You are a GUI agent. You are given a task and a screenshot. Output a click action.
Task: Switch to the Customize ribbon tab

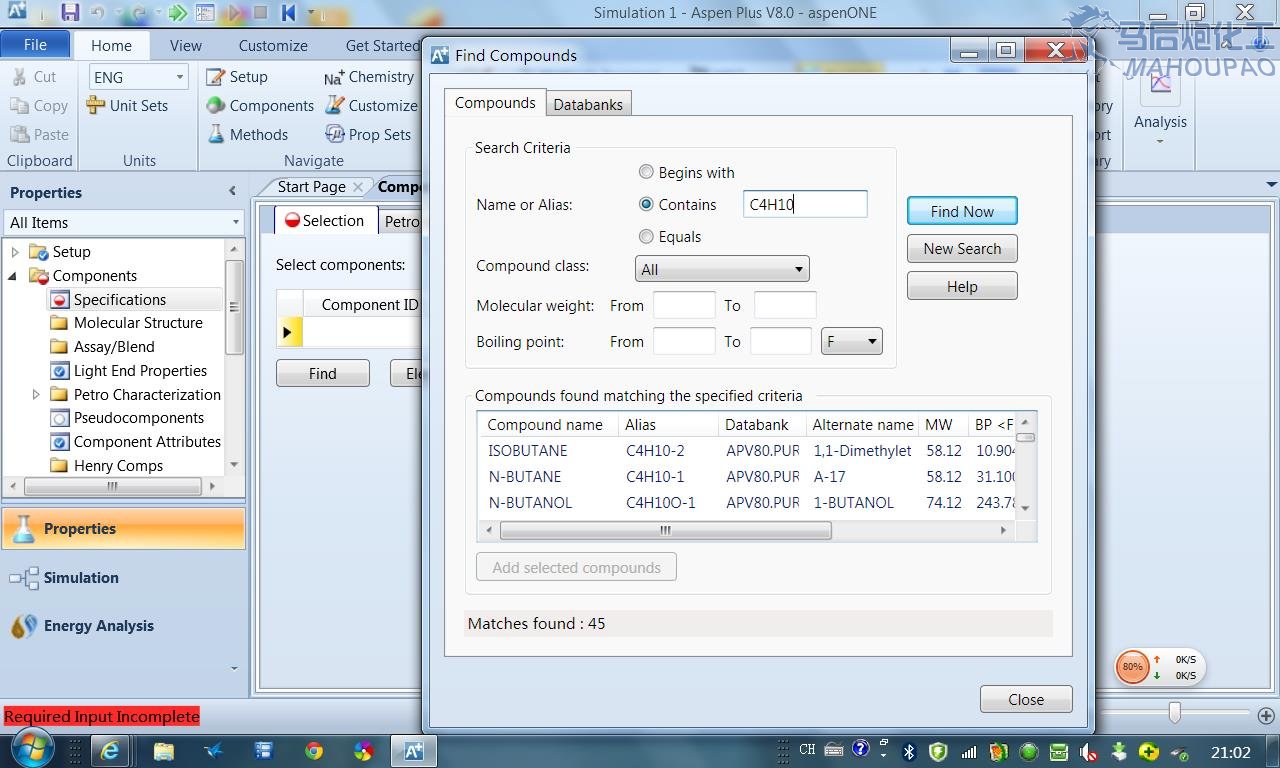click(x=273, y=45)
